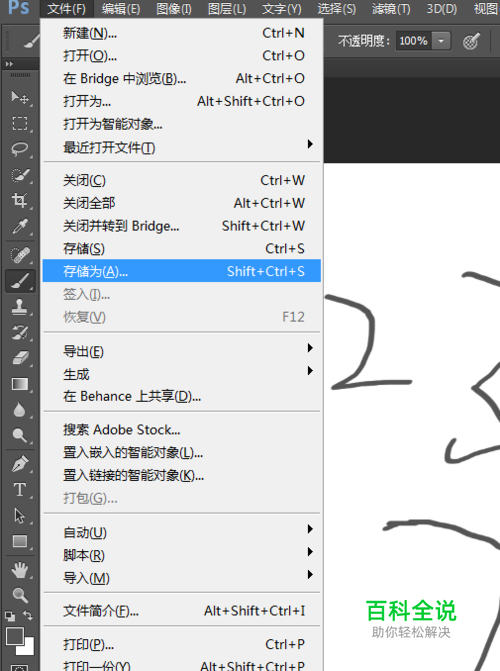
Task: Click the Photoshop Ps logo
Action: coord(19,7)
